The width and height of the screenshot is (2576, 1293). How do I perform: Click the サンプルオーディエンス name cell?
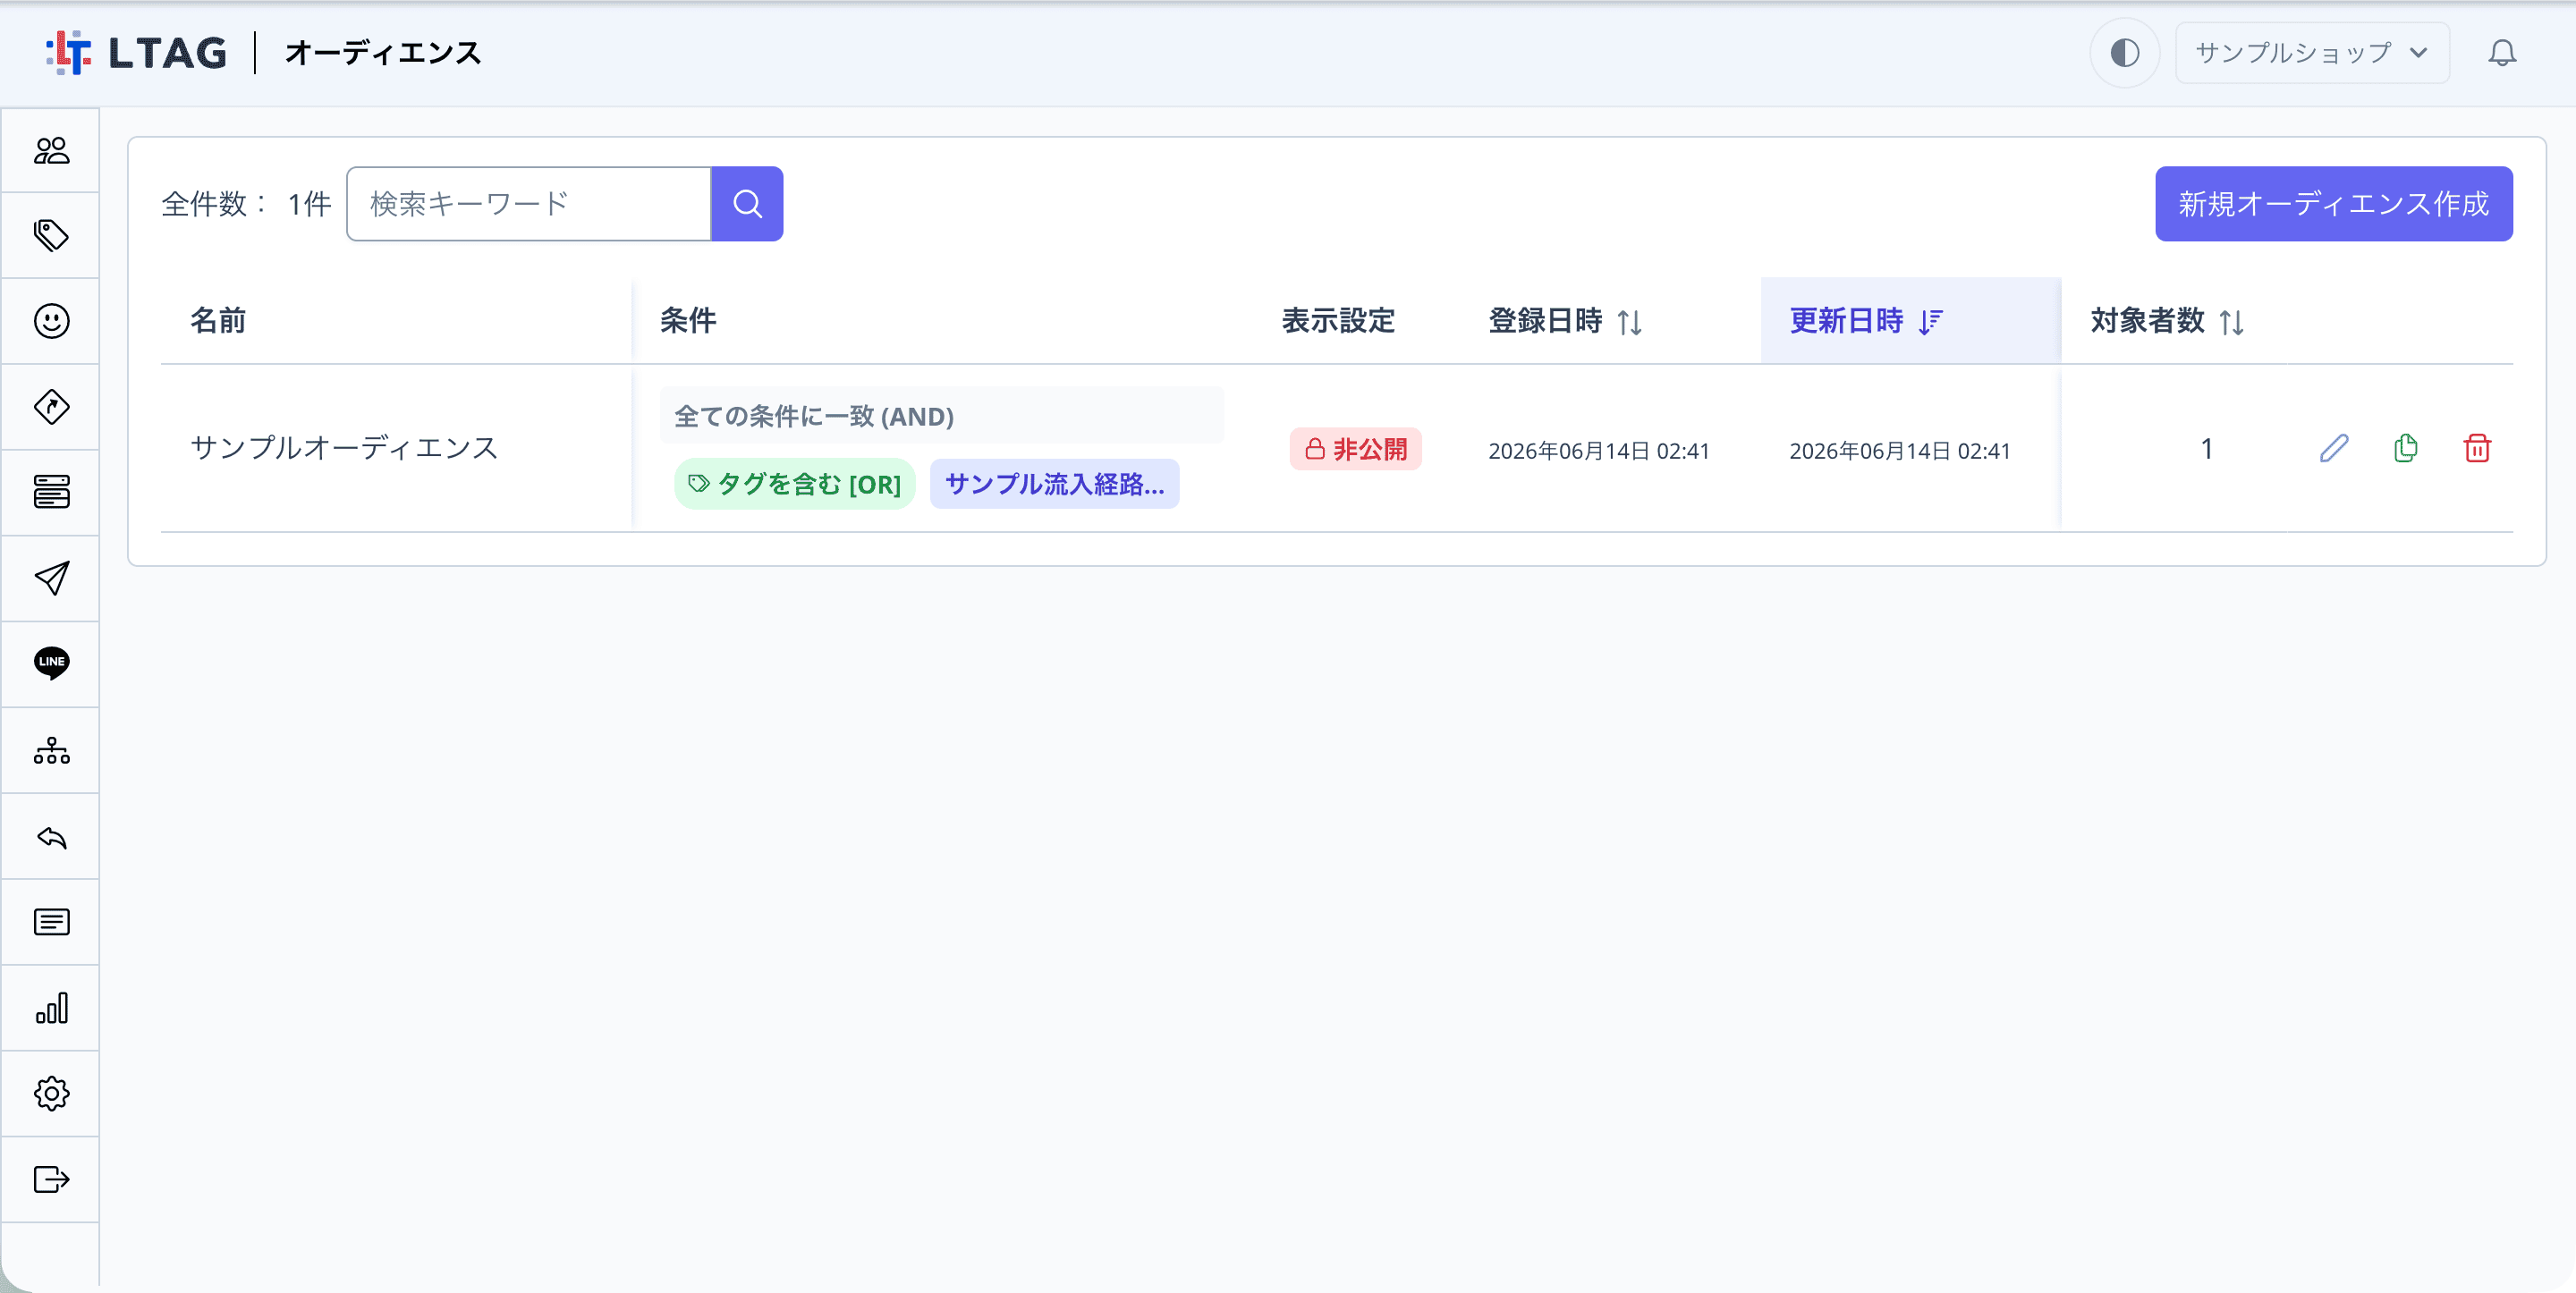[x=344, y=448]
